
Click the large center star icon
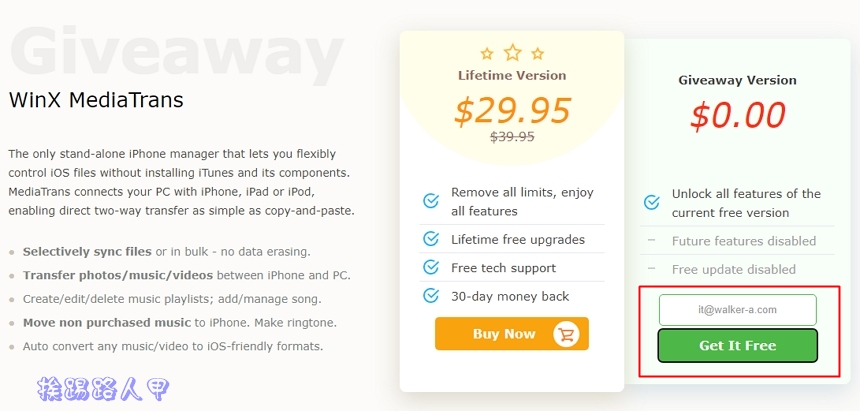[x=512, y=51]
